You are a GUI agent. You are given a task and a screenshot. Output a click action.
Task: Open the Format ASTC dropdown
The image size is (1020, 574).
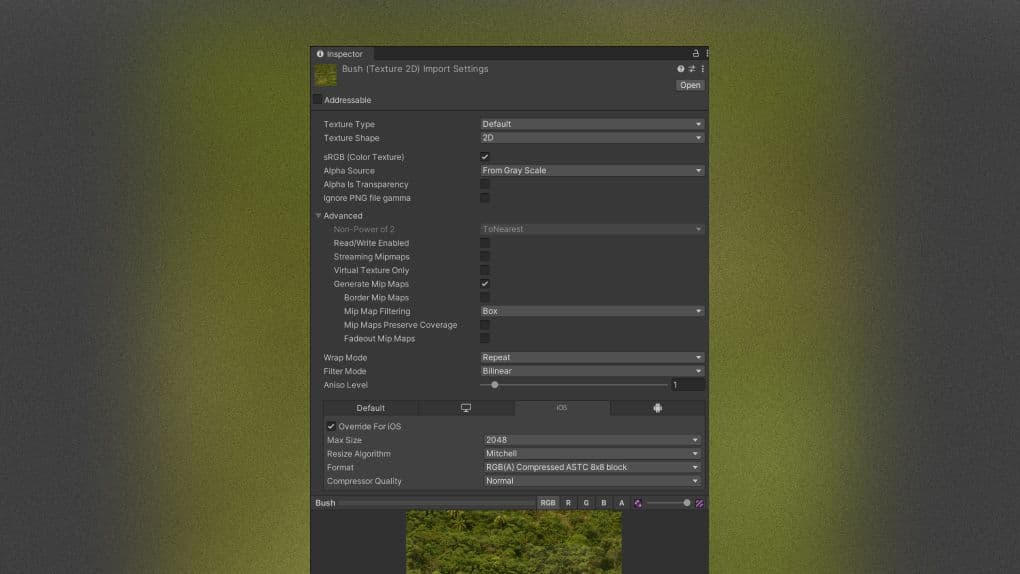(592, 467)
